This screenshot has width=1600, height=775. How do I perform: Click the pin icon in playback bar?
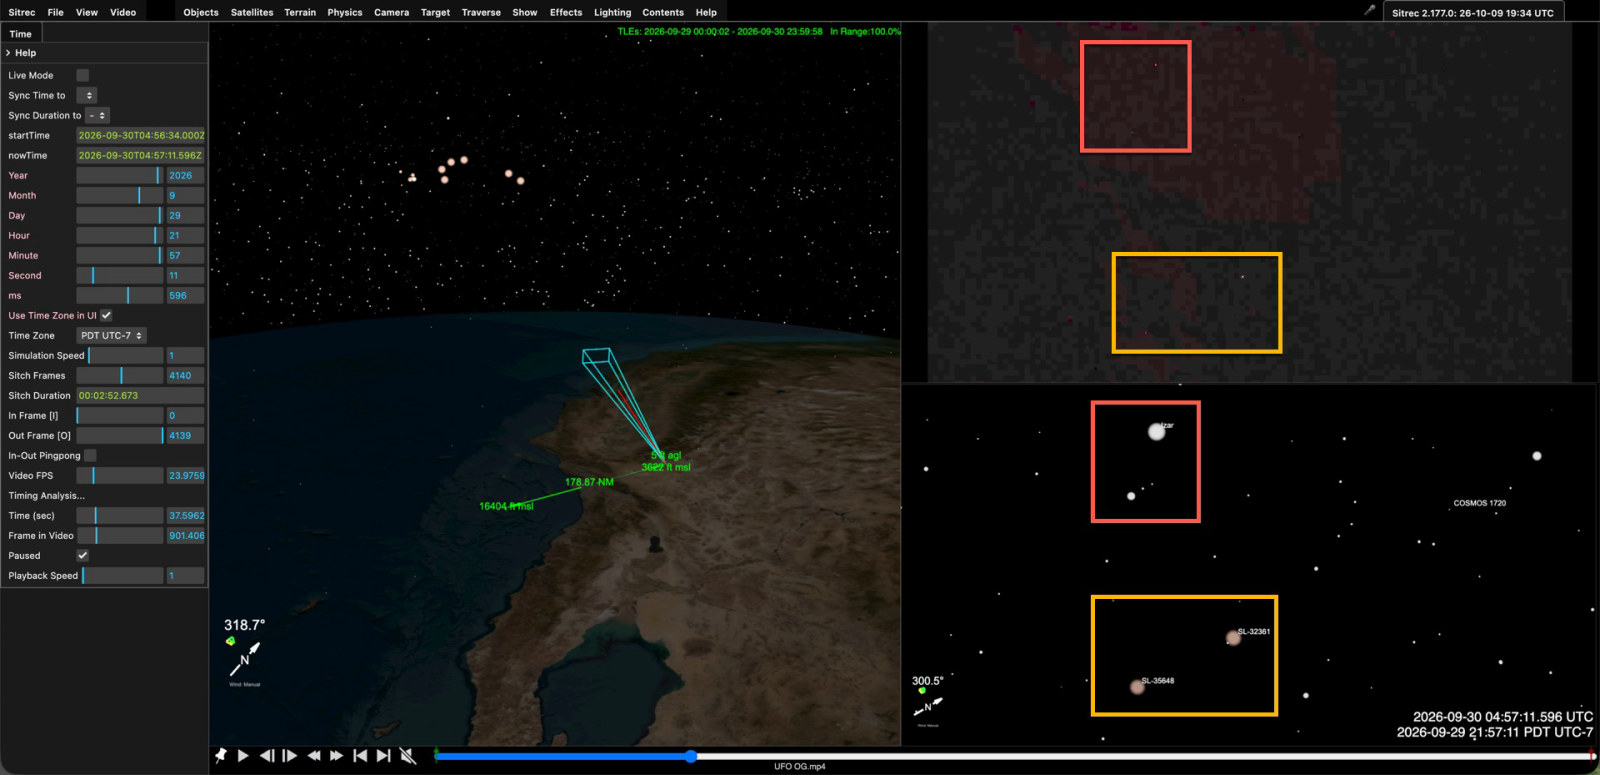click(x=221, y=756)
